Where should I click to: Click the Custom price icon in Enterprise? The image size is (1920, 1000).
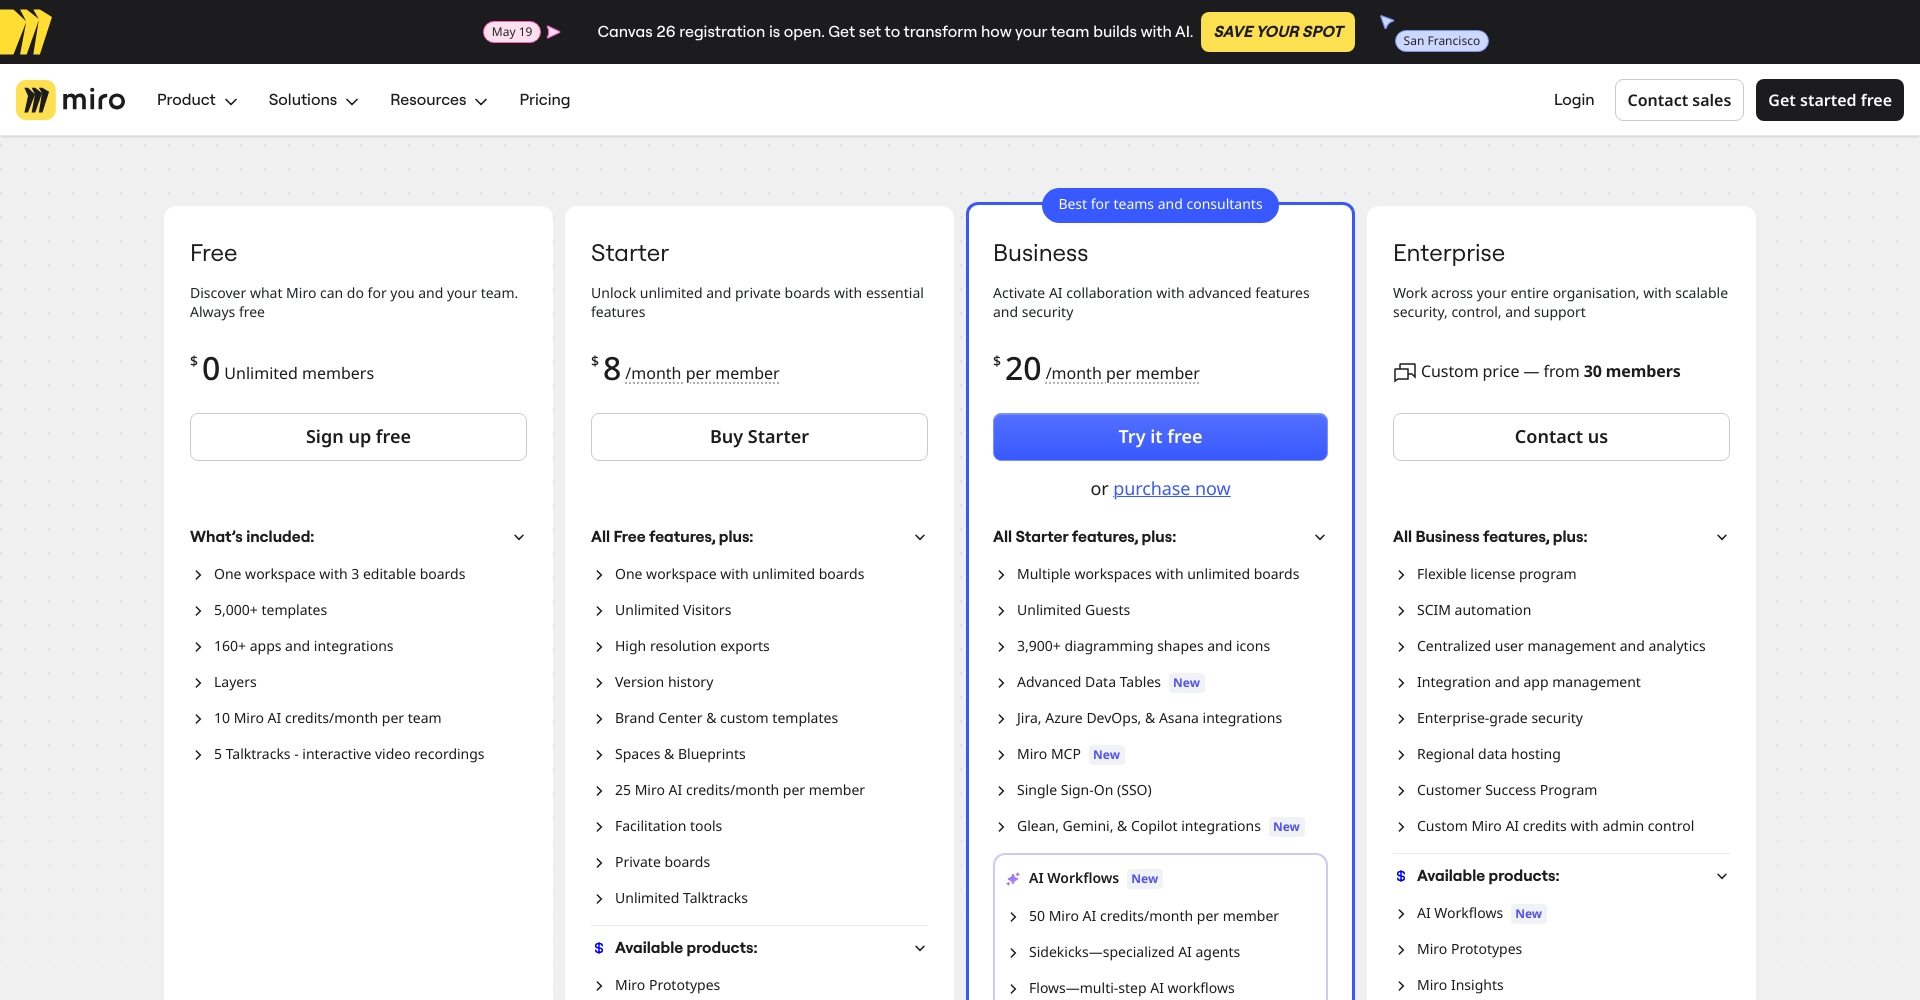(x=1404, y=372)
